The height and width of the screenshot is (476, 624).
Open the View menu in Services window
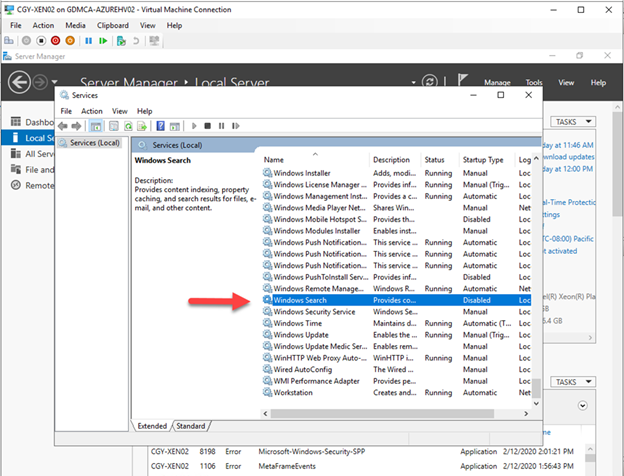pyautogui.click(x=119, y=111)
